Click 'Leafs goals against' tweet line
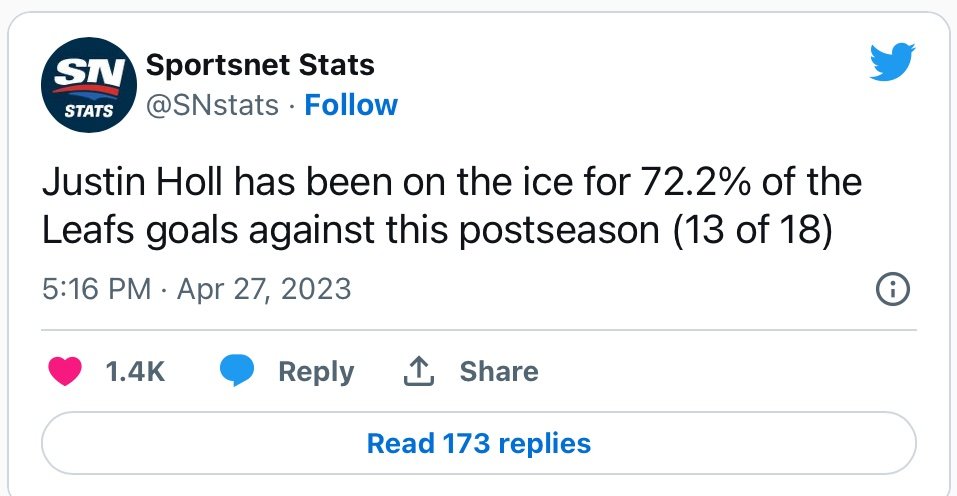Screen dimensions: 957x496 tap(230, 230)
